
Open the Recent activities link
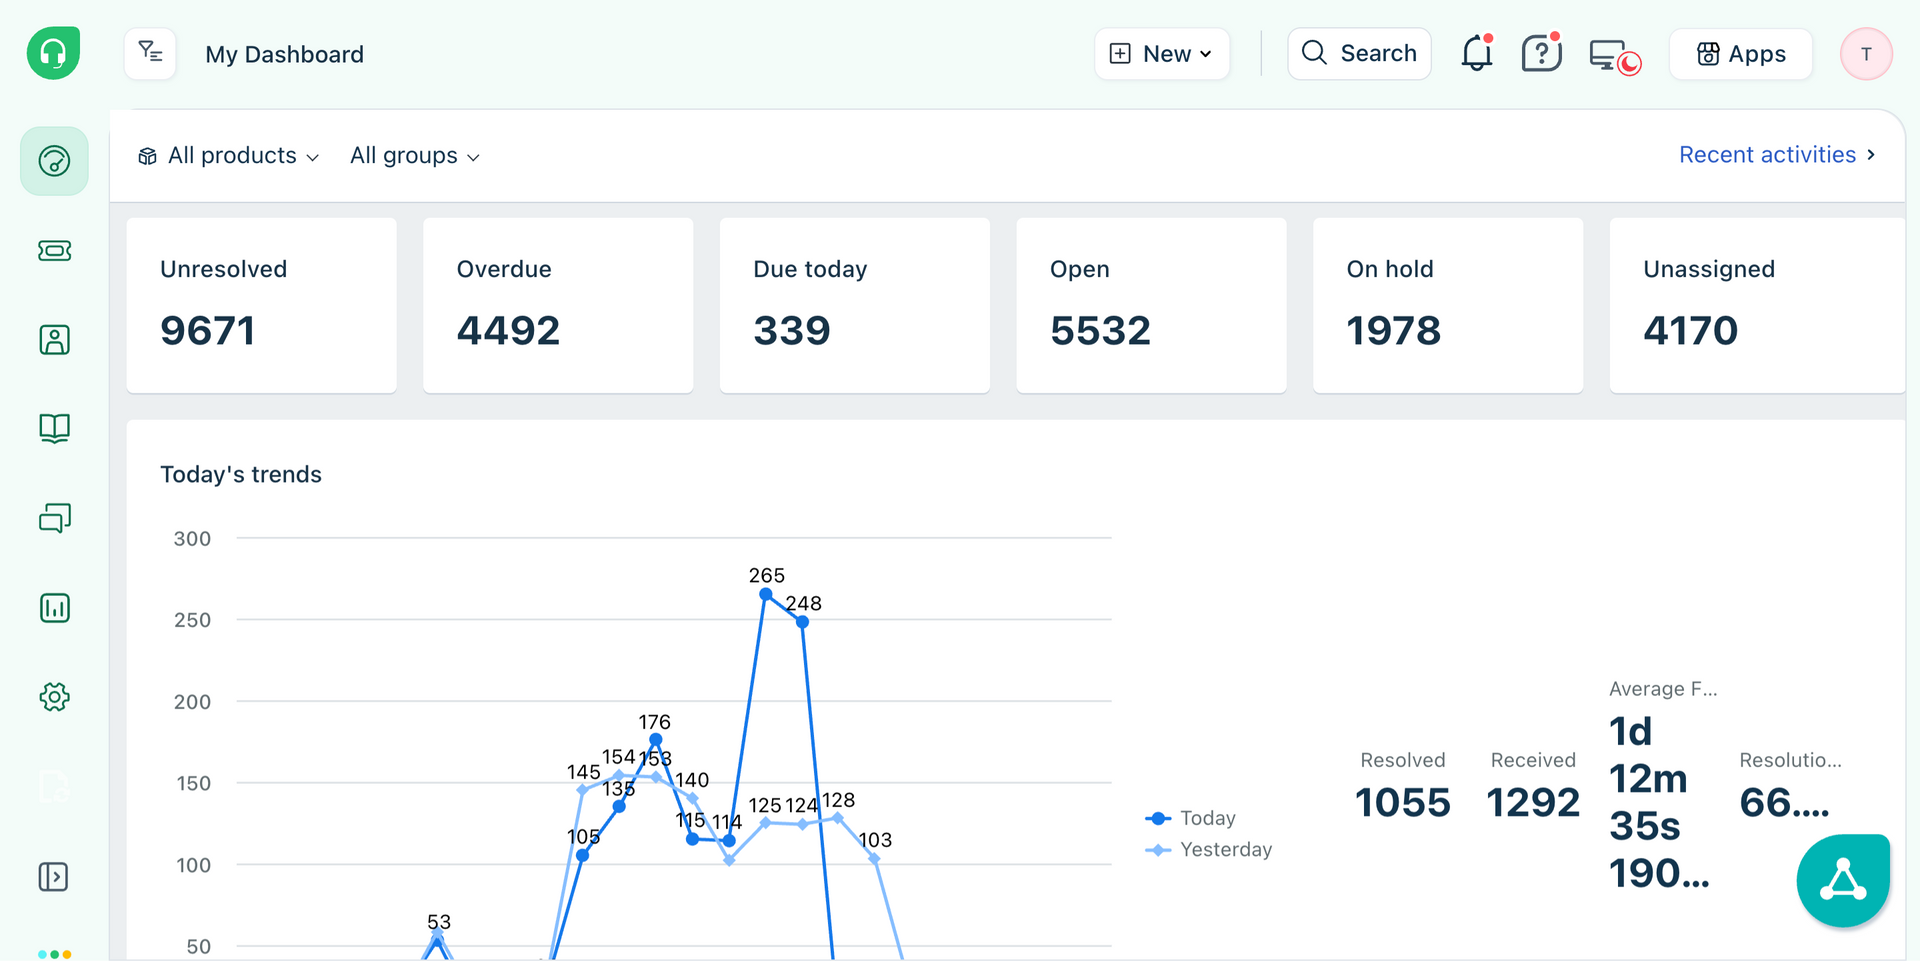[1776, 155]
